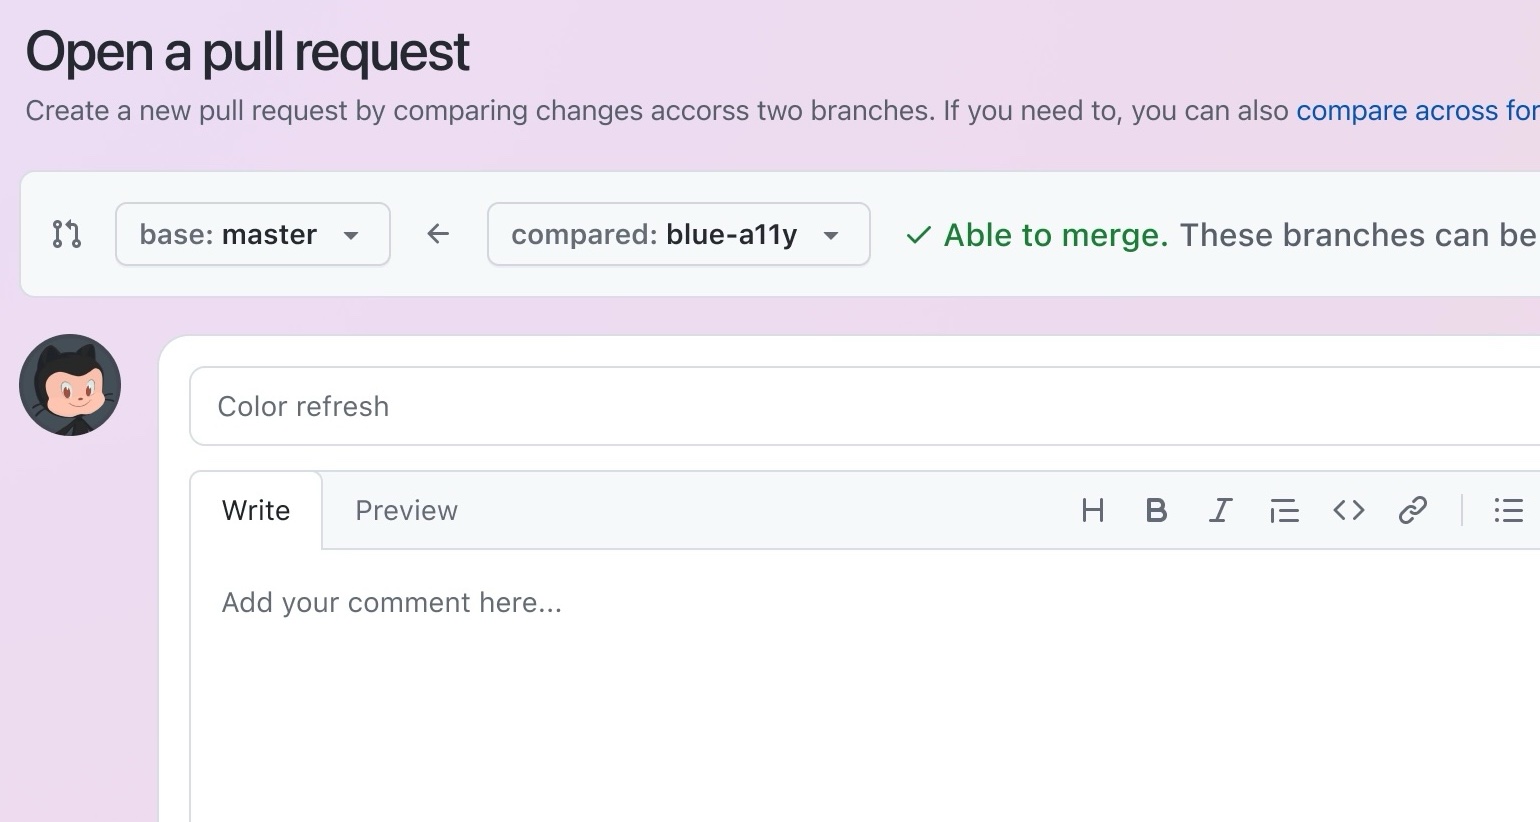Insert a hyperlink into the comment
This screenshot has height=822, width=1540.
point(1412,510)
